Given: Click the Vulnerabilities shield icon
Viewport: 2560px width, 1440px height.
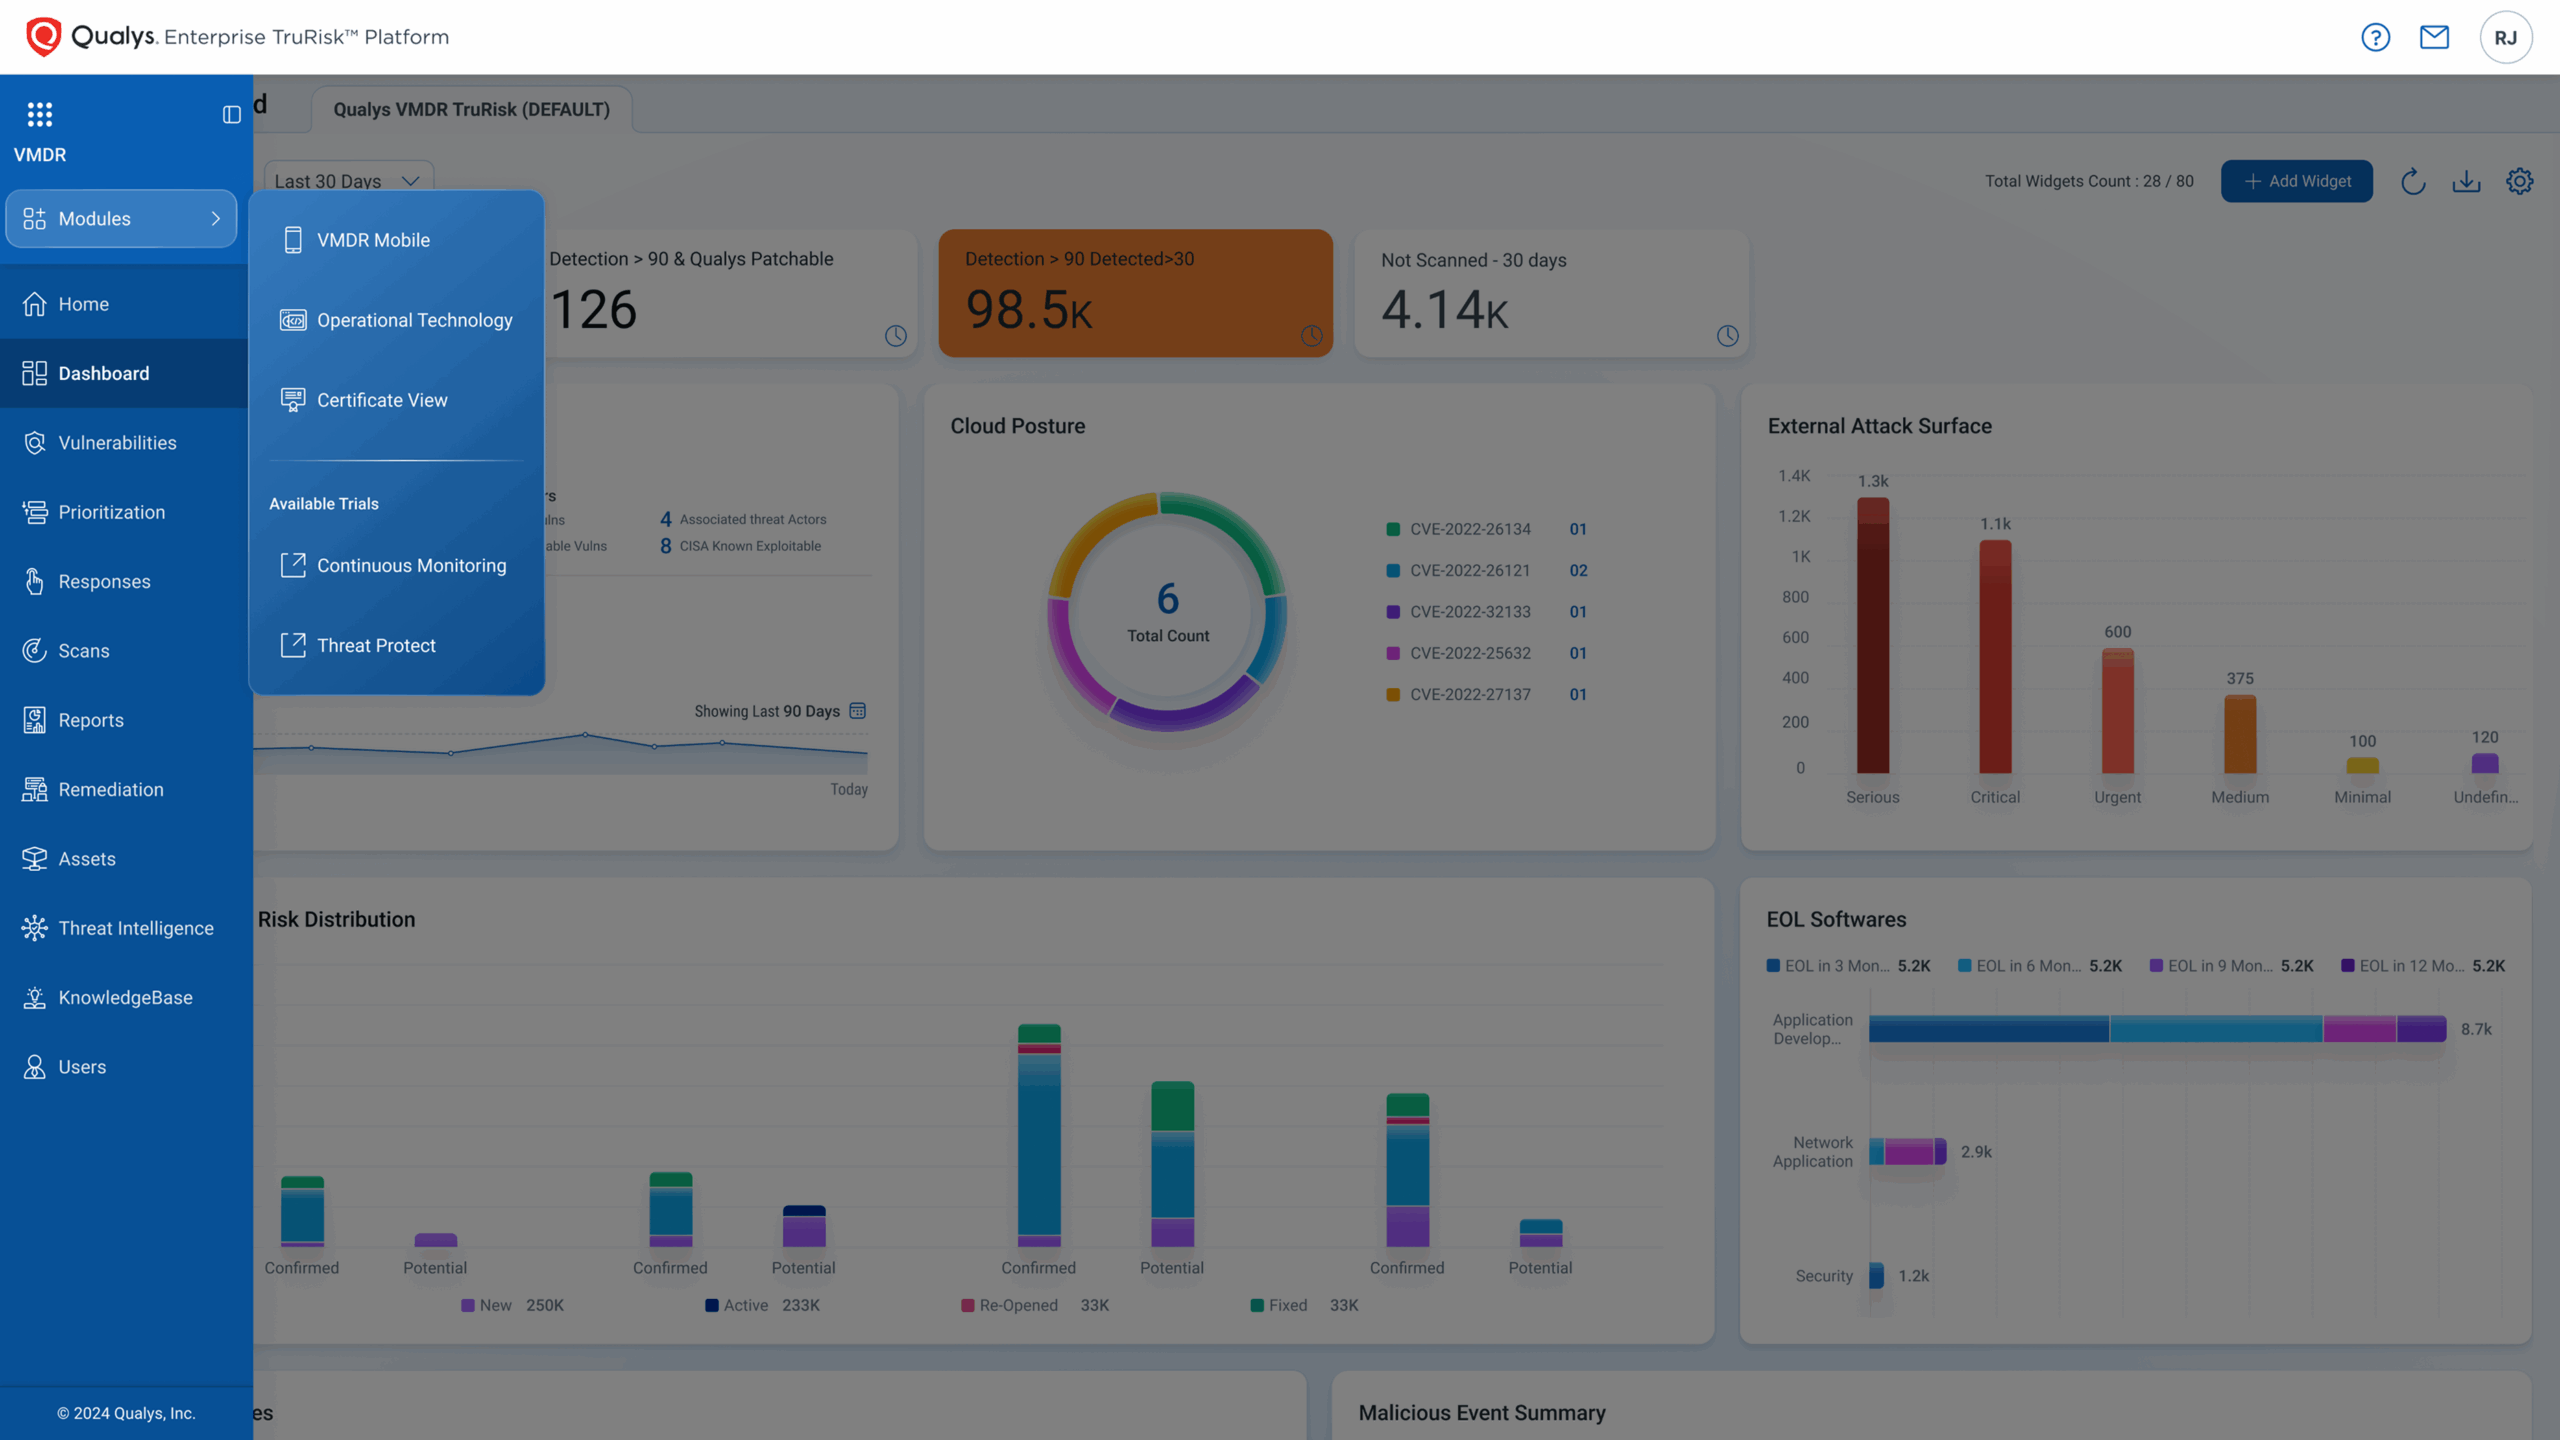Looking at the screenshot, I should (34, 442).
